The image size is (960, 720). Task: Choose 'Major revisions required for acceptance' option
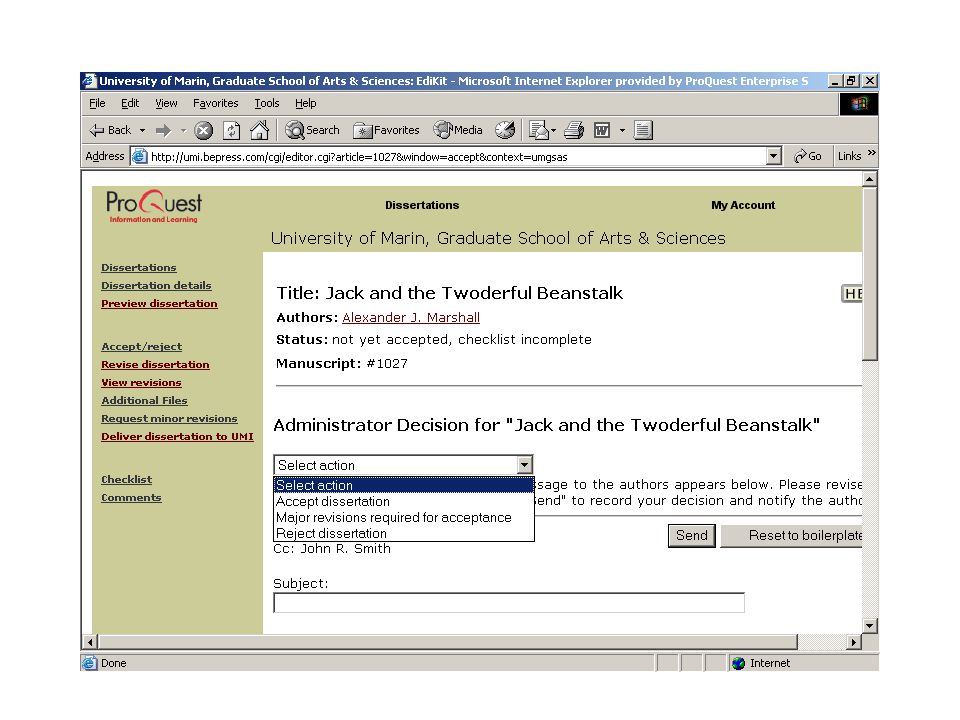(403, 517)
